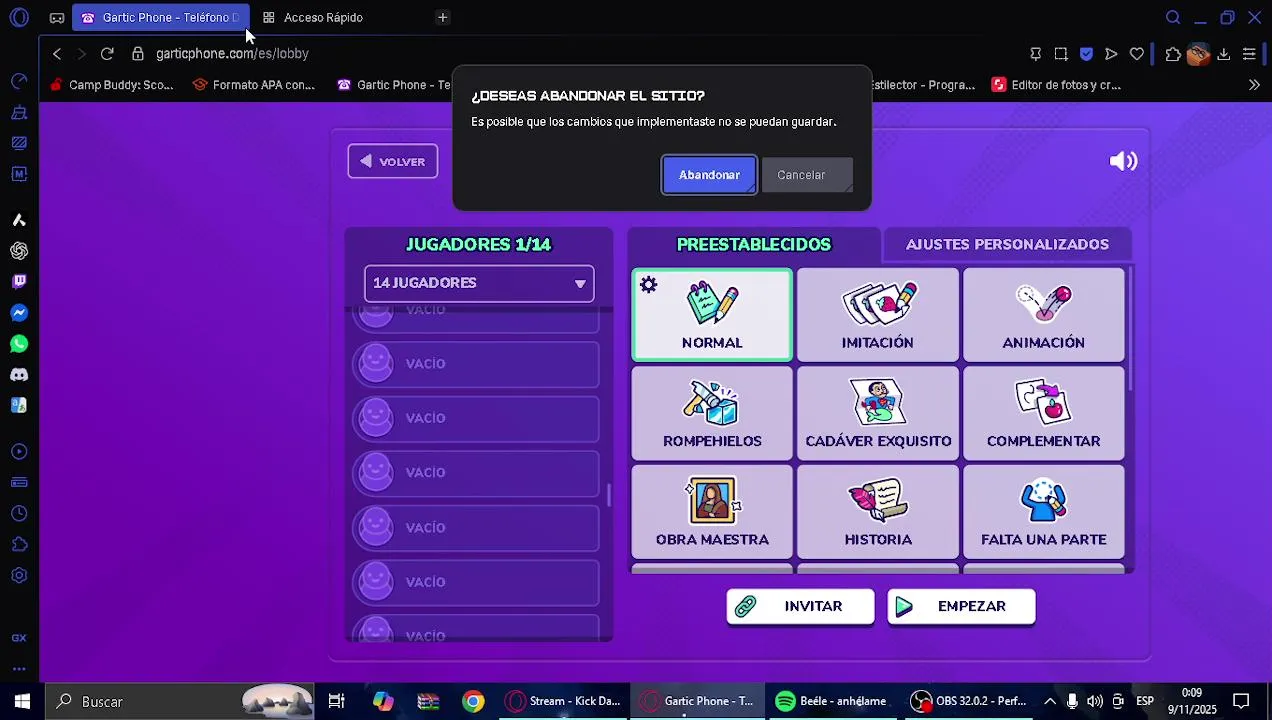Open the Easy Setup sliders icon
The width and height of the screenshot is (1272, 720).
coord(1249,54)
